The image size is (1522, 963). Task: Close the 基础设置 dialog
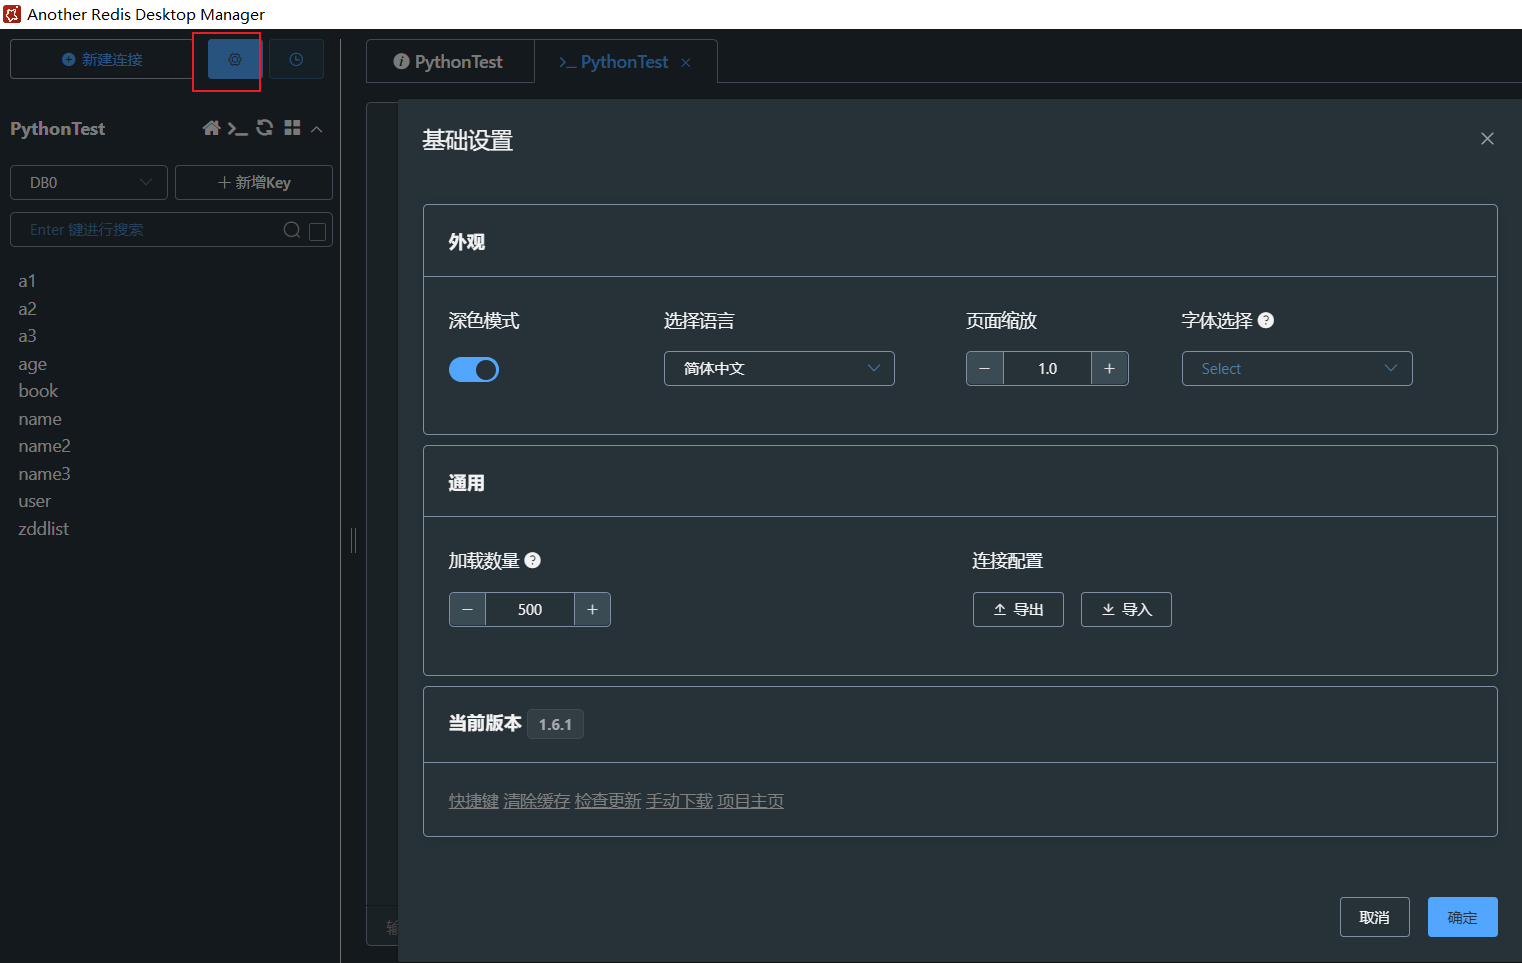(x=1487, y=139)
